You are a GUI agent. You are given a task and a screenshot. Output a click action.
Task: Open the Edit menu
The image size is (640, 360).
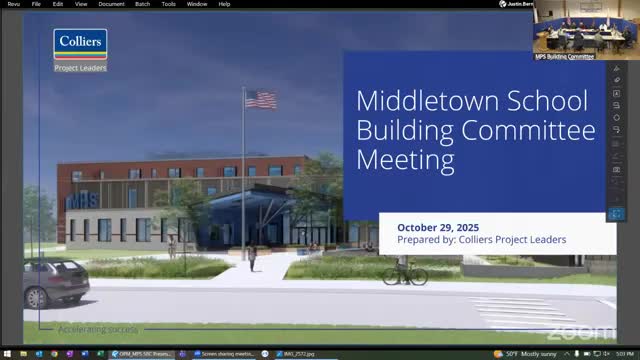pyautogui.click(x=58, y=4)
